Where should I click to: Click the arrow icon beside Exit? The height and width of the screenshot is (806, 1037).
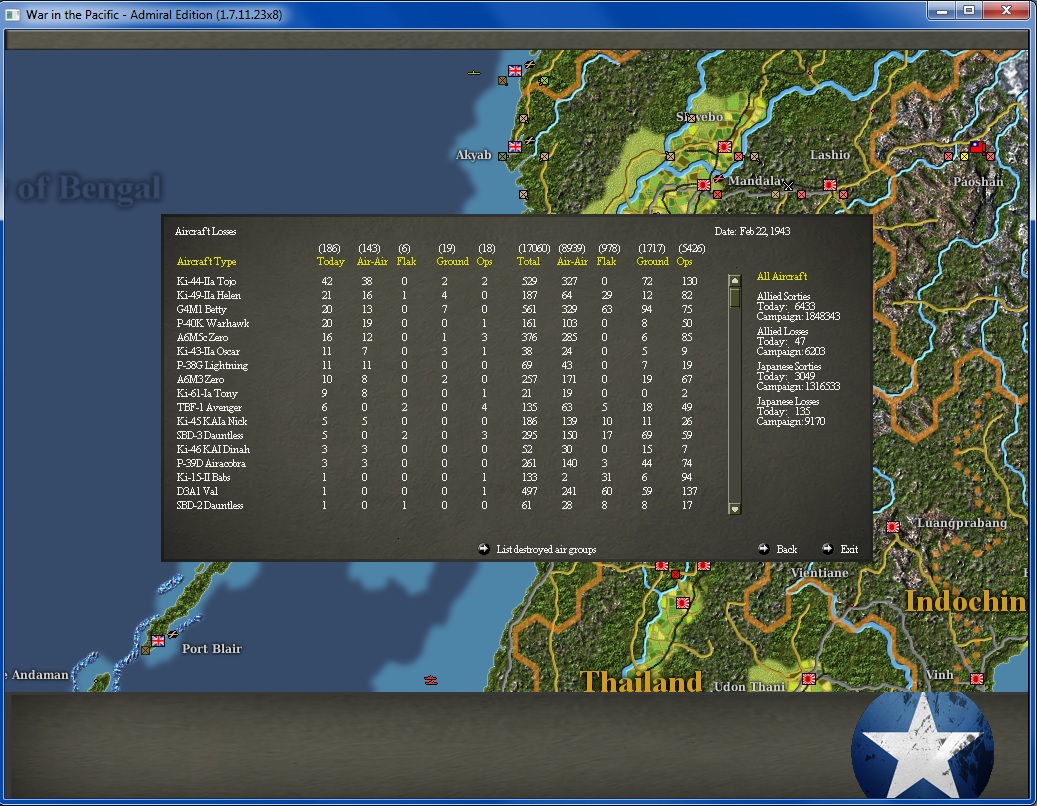point(828,549)
